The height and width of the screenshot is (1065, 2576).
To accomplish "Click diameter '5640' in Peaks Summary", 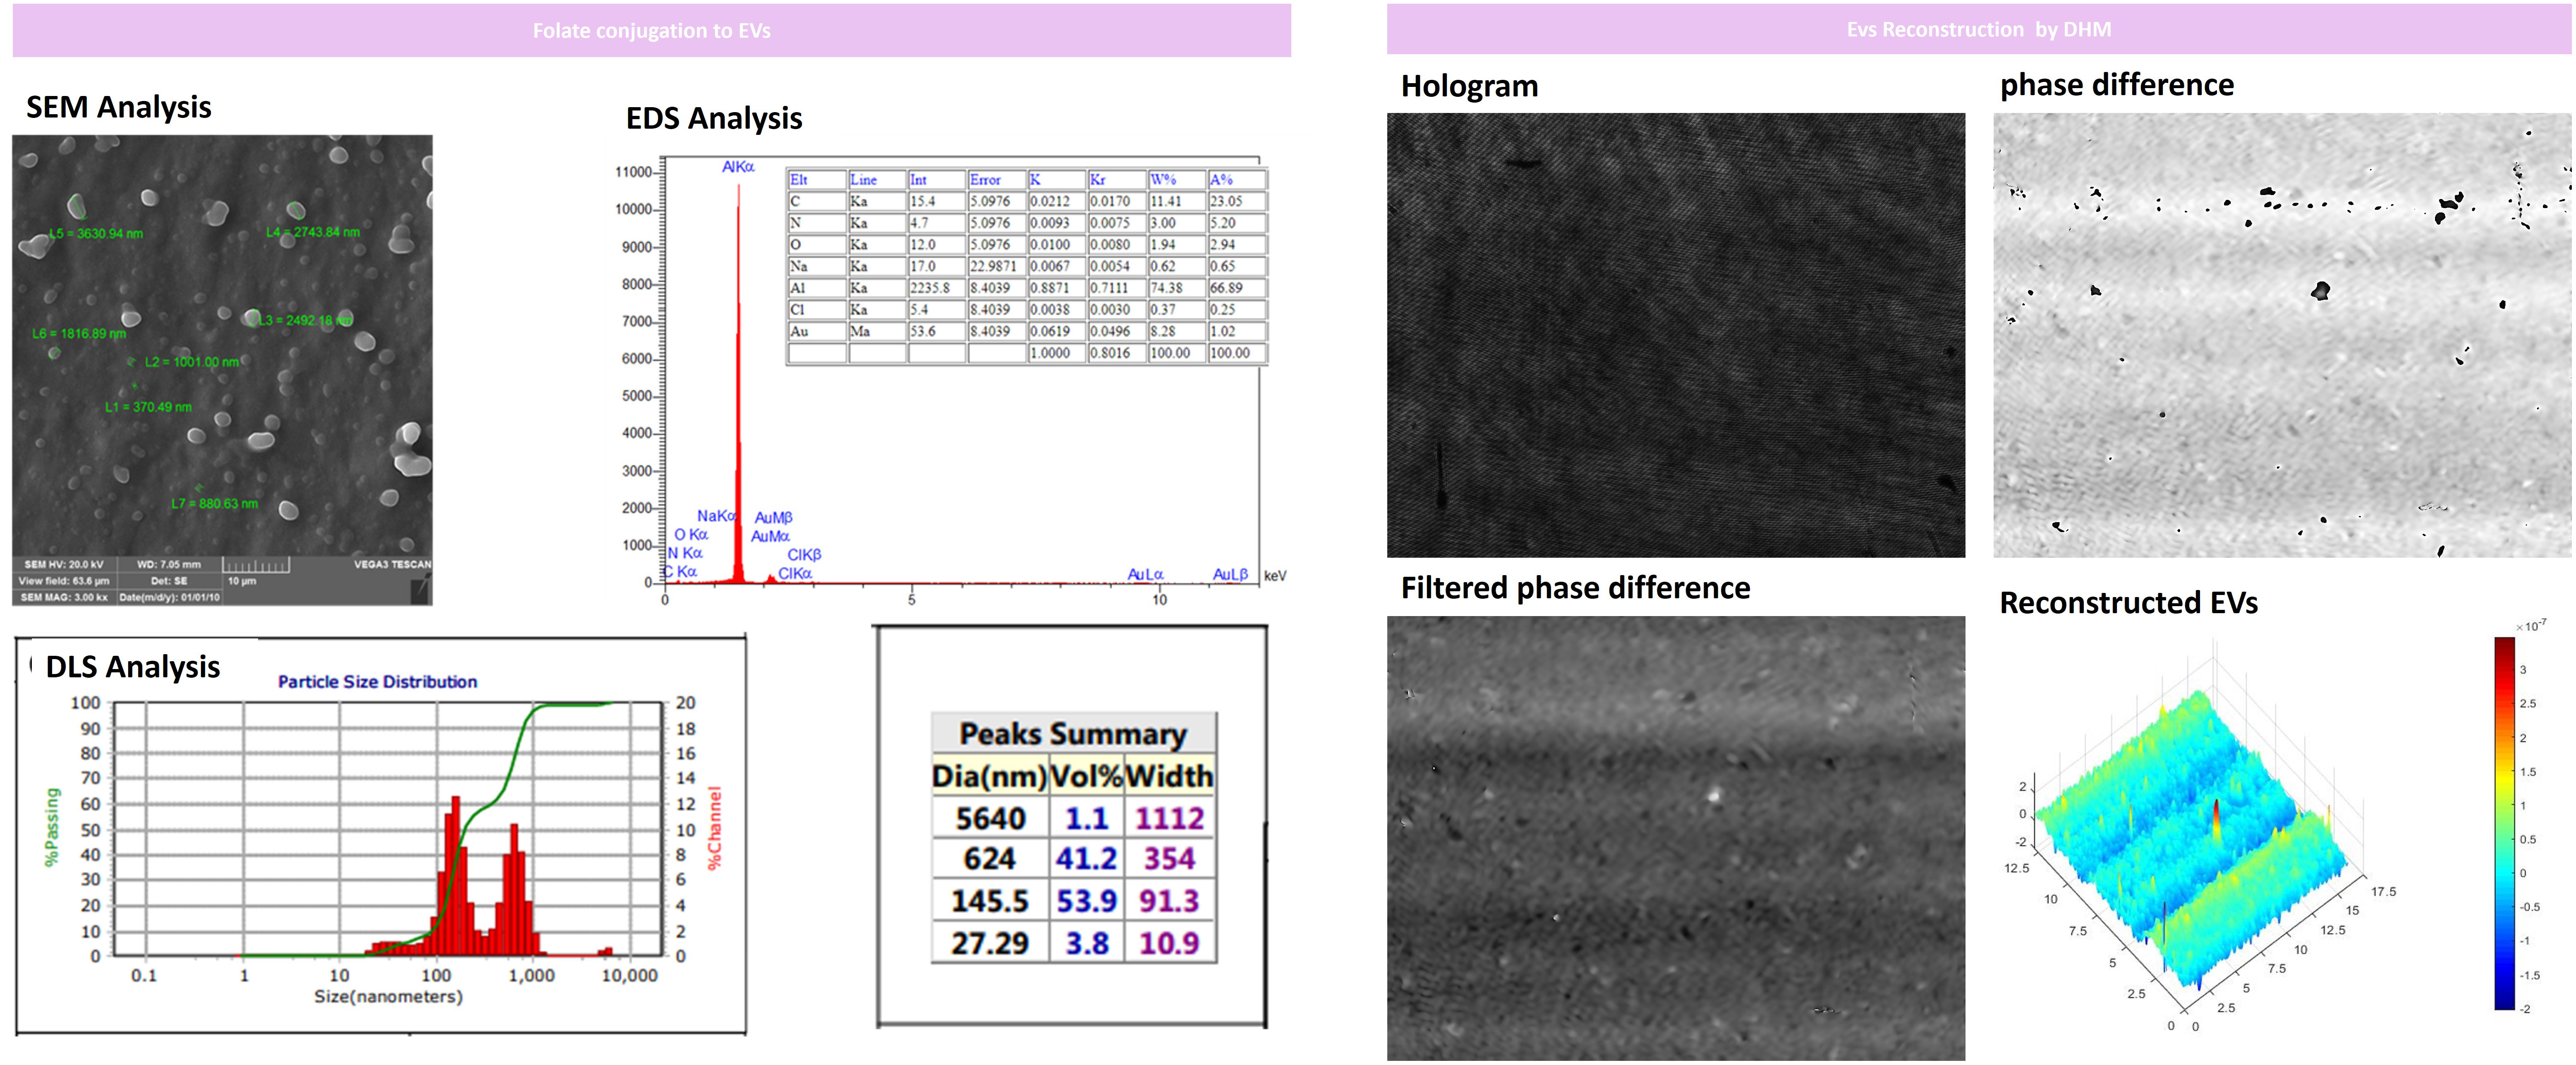I will click(990, 819).
